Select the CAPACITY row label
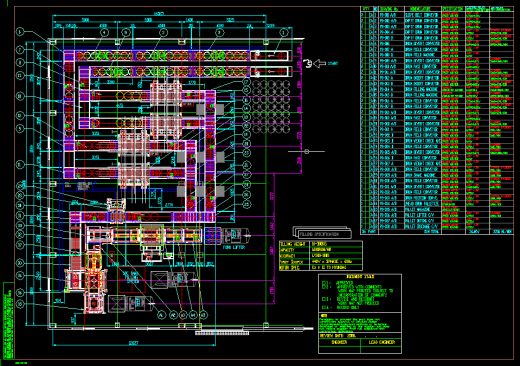The image size is (520, 366). (287, 250)
